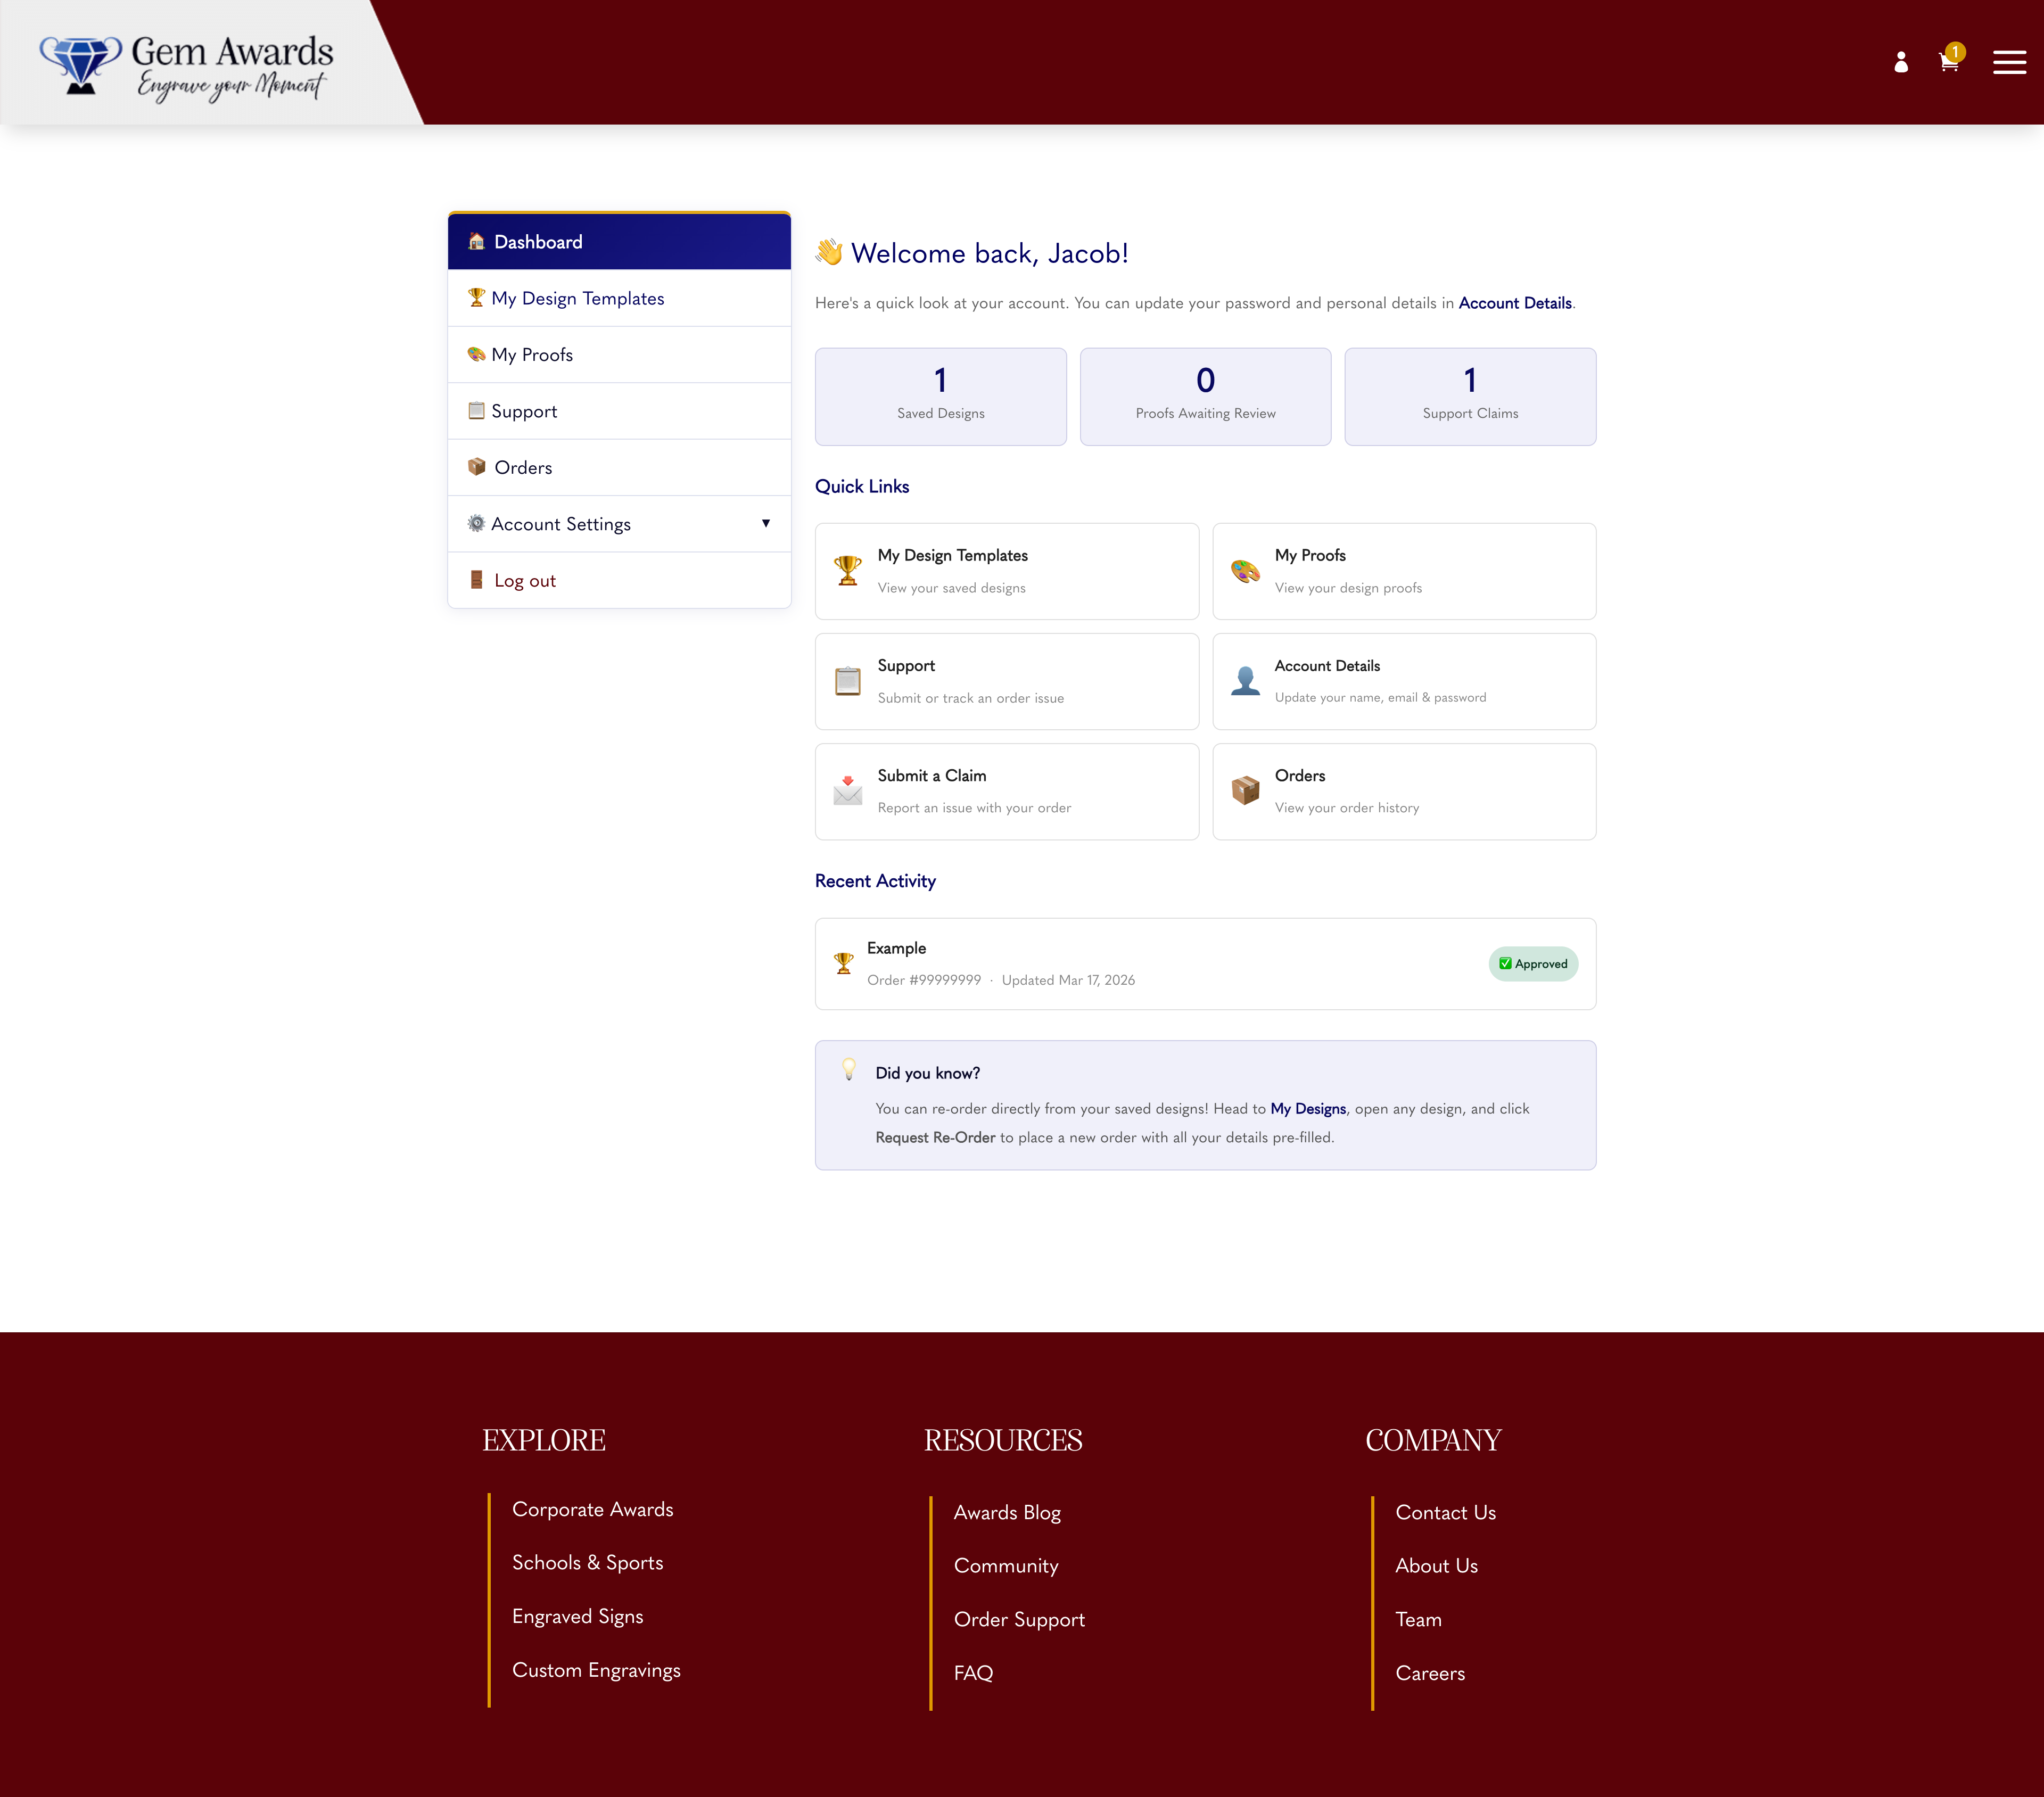Screen dimensions: 2044x1797
Task: Open the Submit a Claim quick link
Action: (x=1007, y=791)
